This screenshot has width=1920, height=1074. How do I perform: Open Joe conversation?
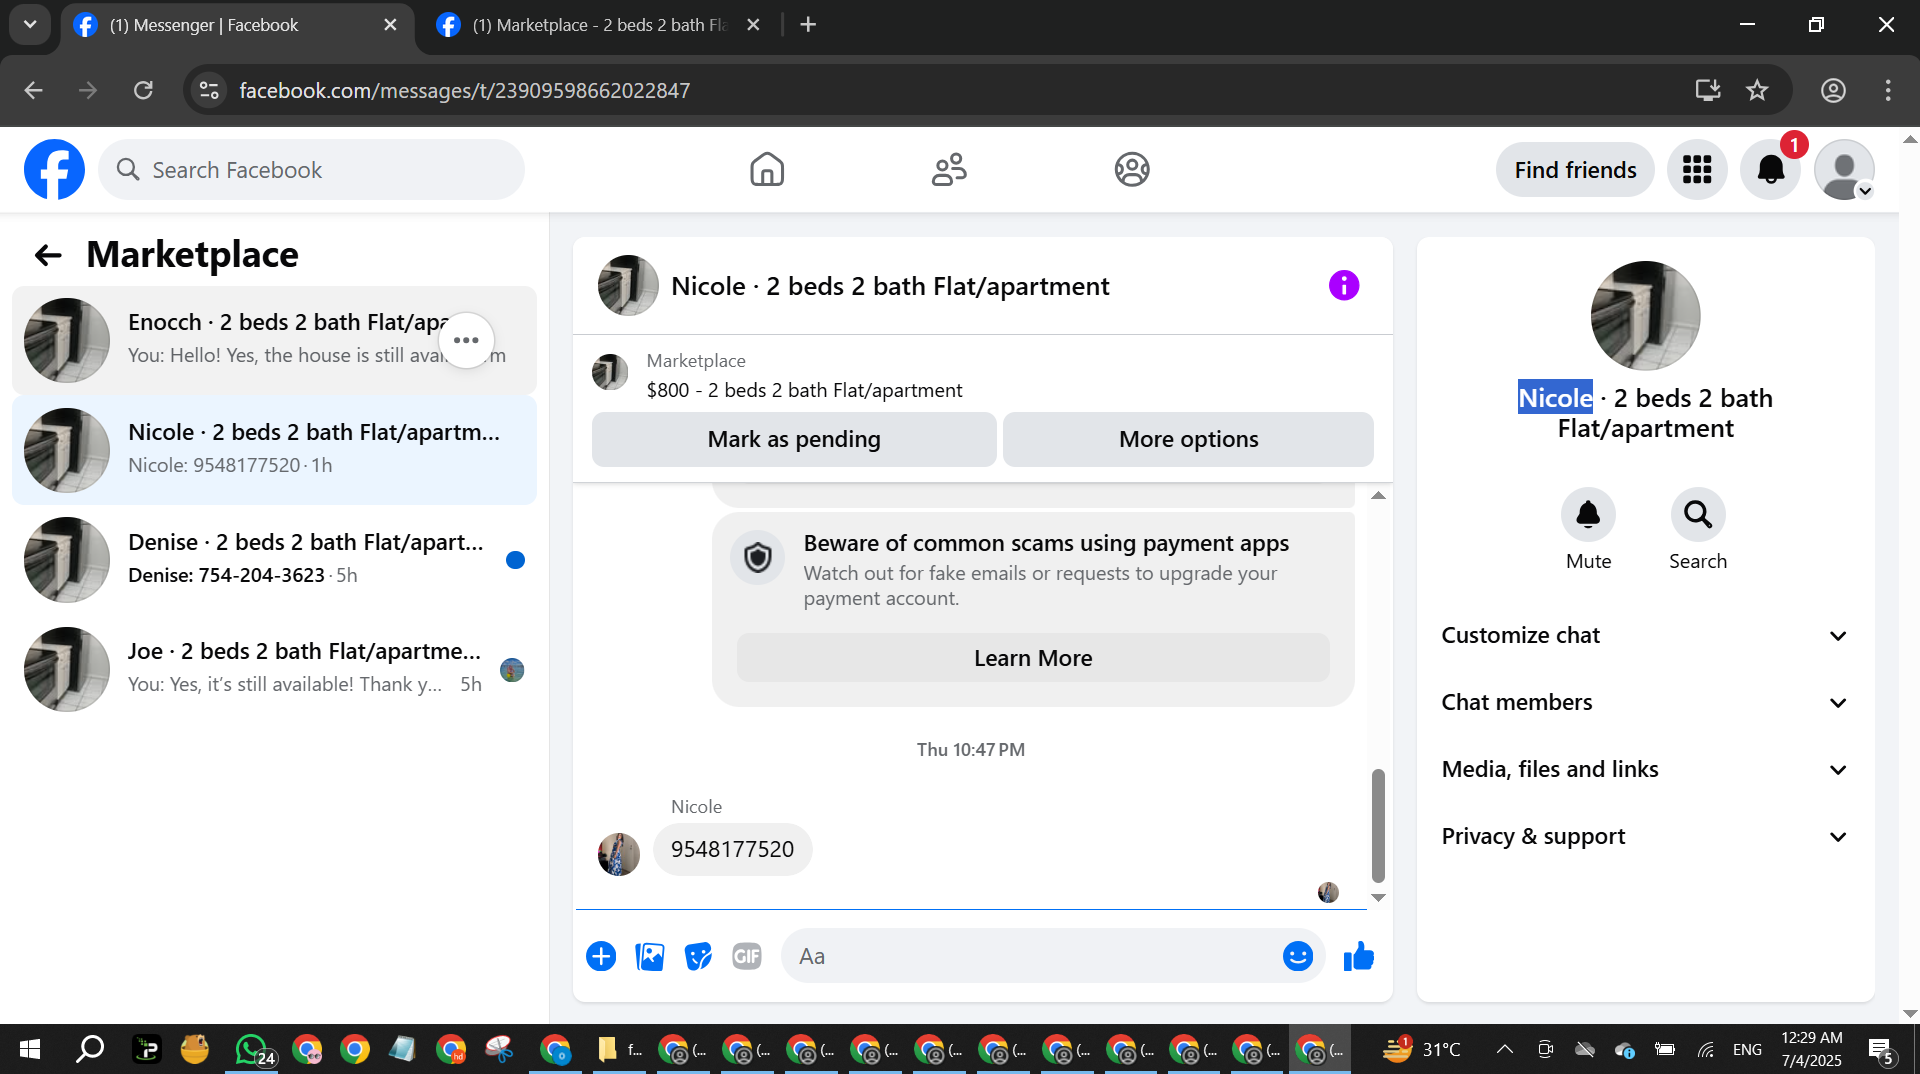point(274,669)
